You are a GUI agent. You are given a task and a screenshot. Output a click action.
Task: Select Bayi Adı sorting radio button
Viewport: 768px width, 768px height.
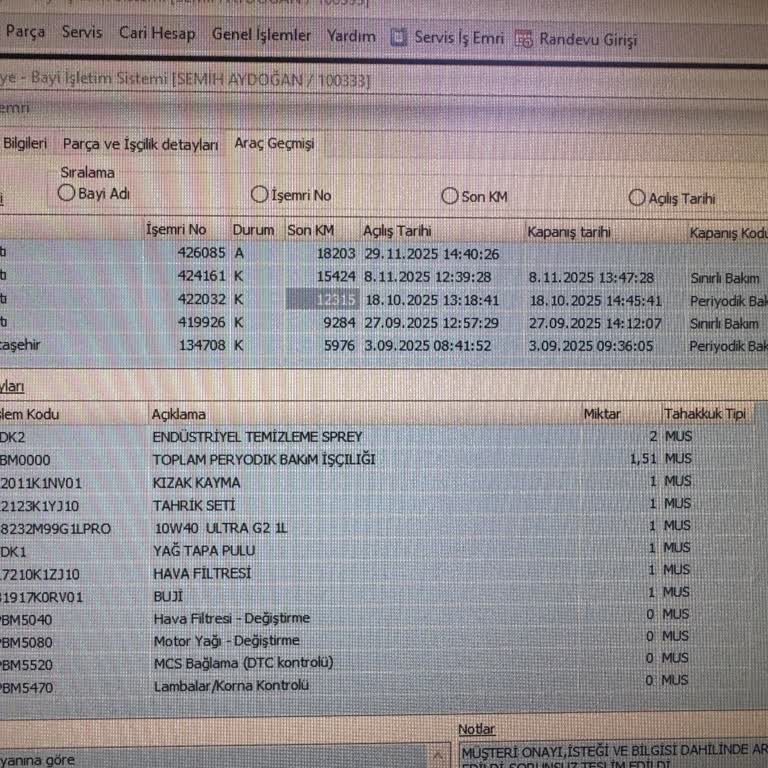[x=66, y=192]
